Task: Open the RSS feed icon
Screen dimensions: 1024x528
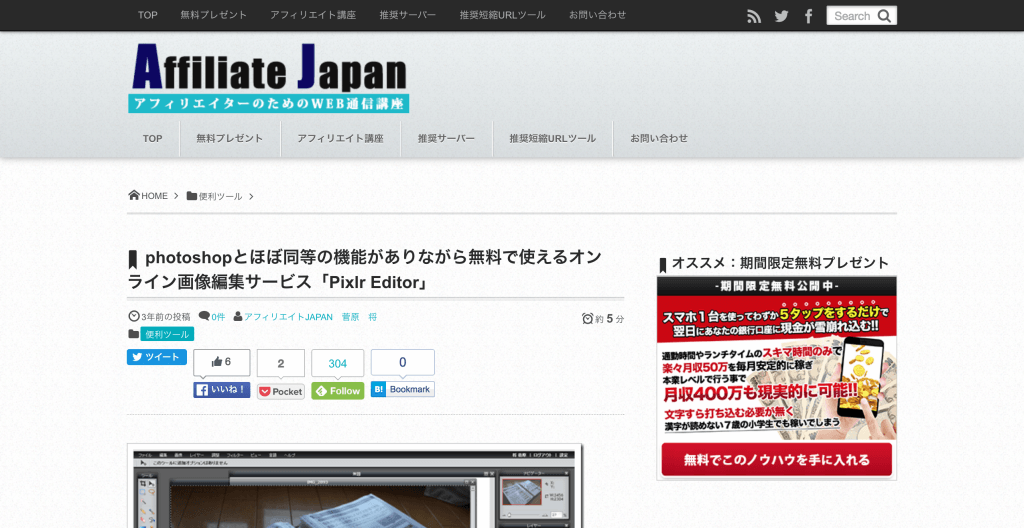Action: 754,16
